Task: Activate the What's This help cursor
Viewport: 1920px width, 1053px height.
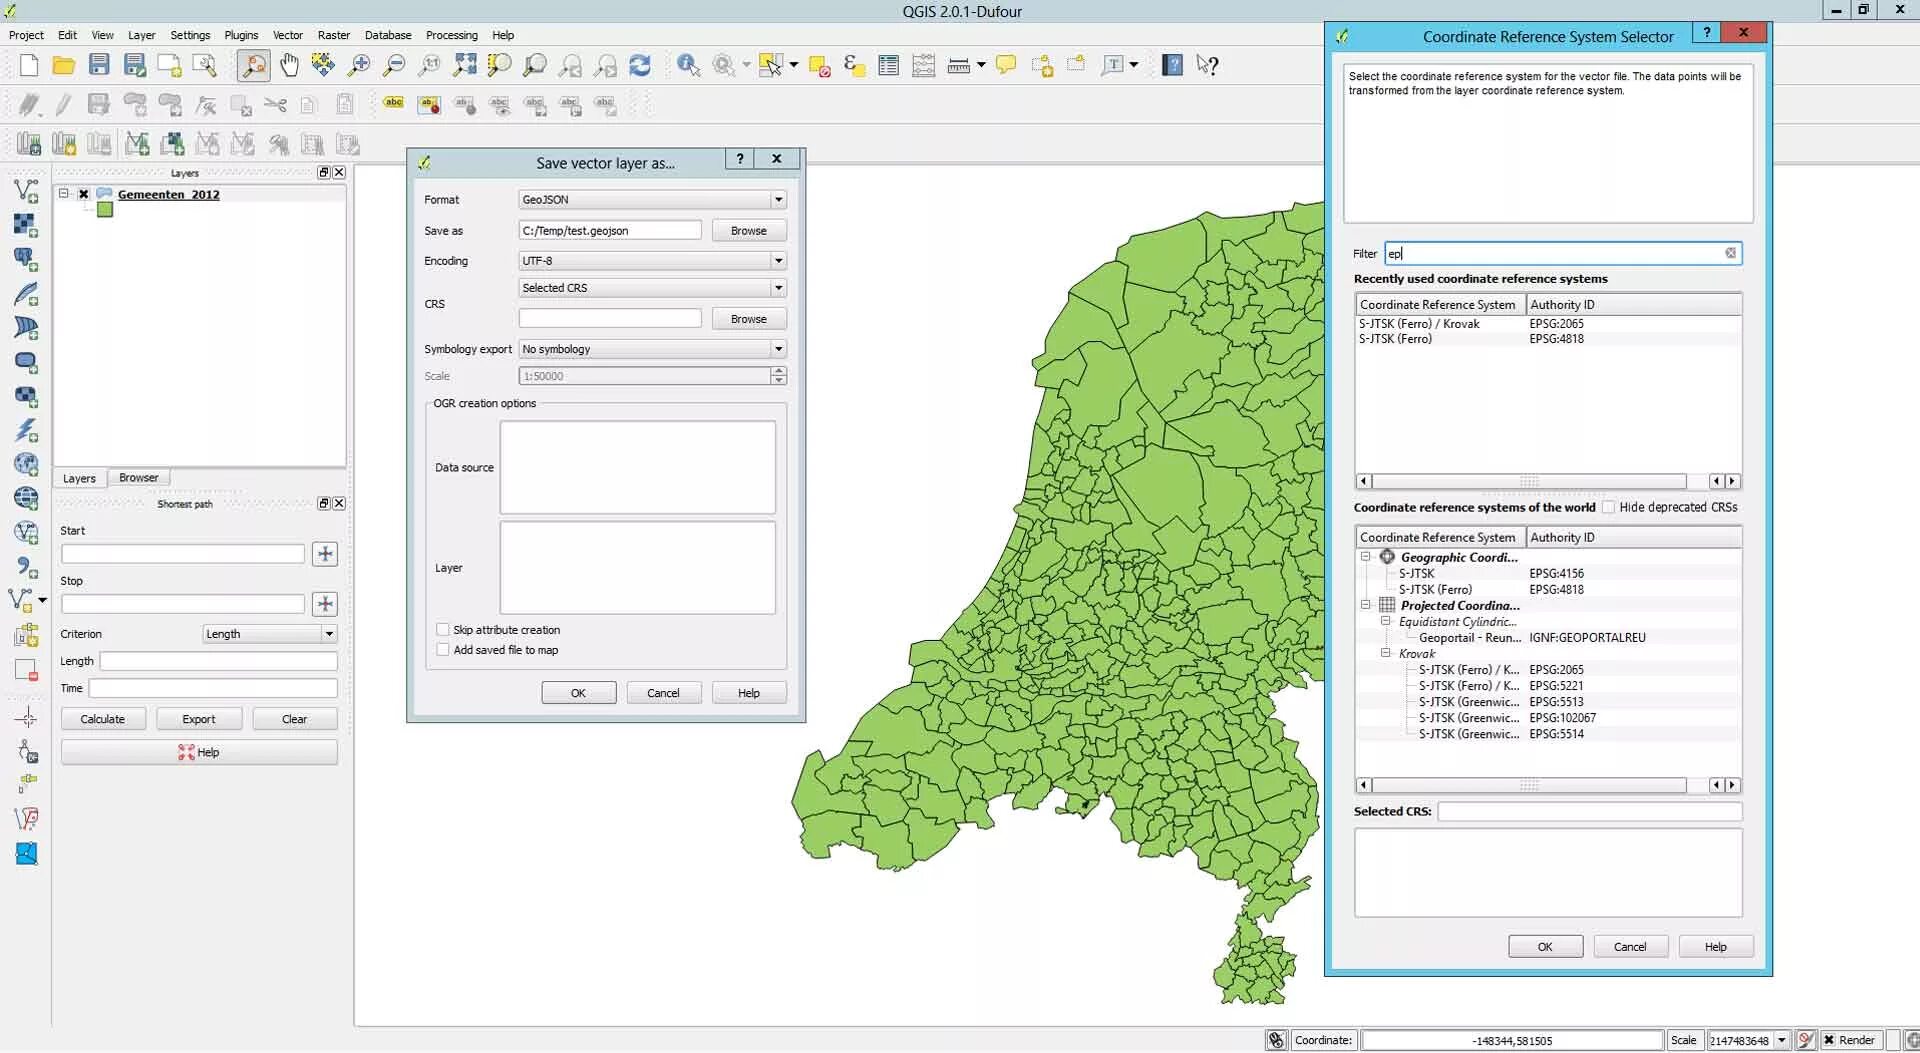Action: coord(1208,66)
